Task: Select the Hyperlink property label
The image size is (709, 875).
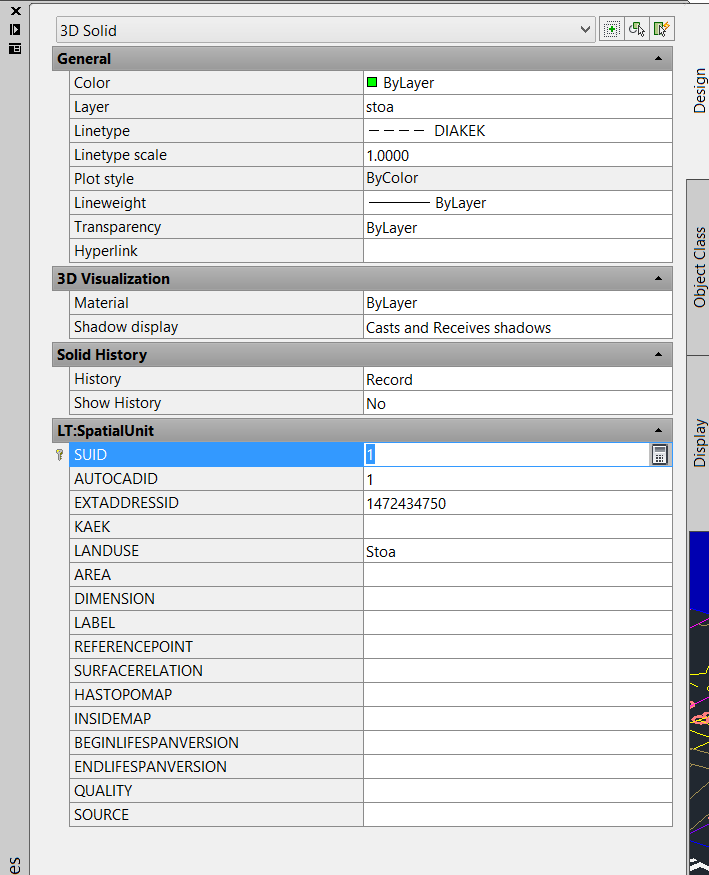Action: click(x=106, y=251)
